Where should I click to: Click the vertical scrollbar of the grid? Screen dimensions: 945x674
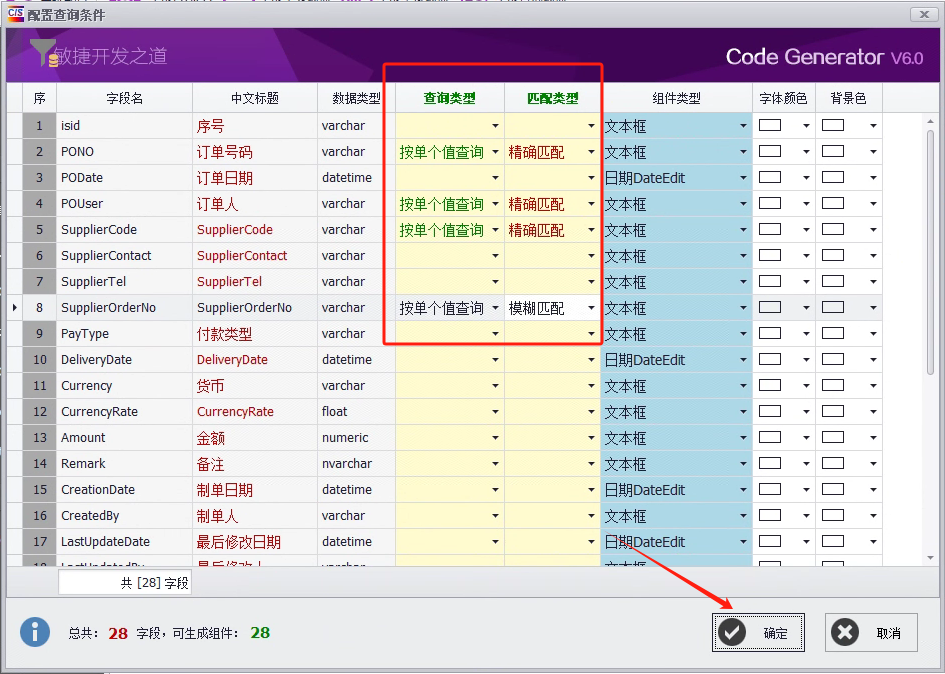(932, 253)
